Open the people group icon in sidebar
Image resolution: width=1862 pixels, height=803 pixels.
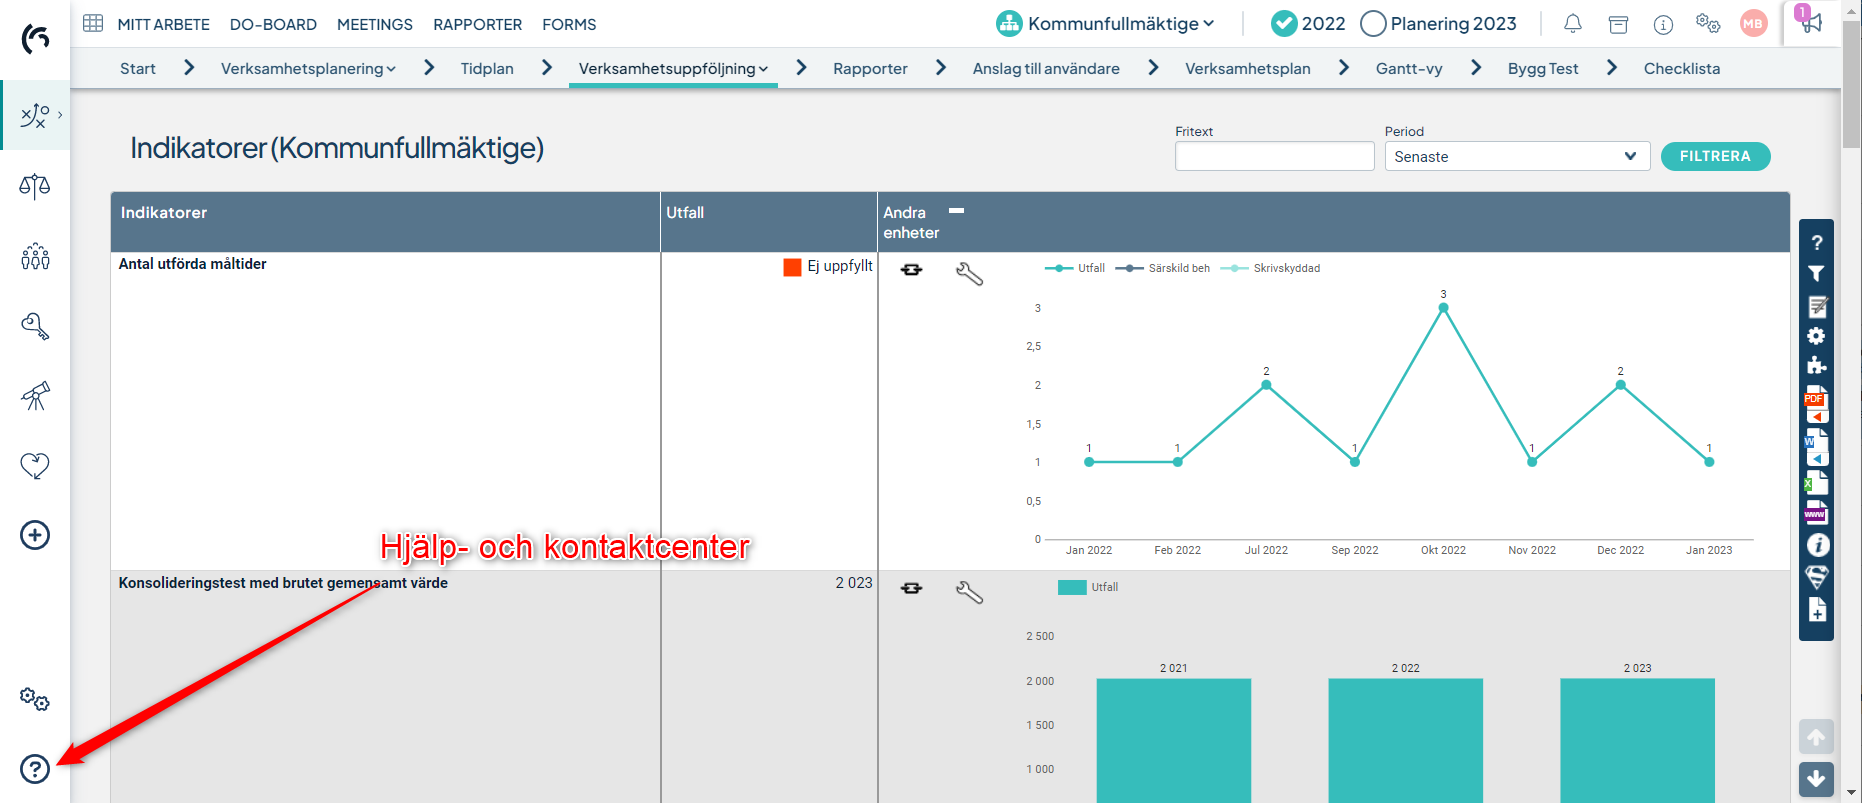click(x=35, y=257)
